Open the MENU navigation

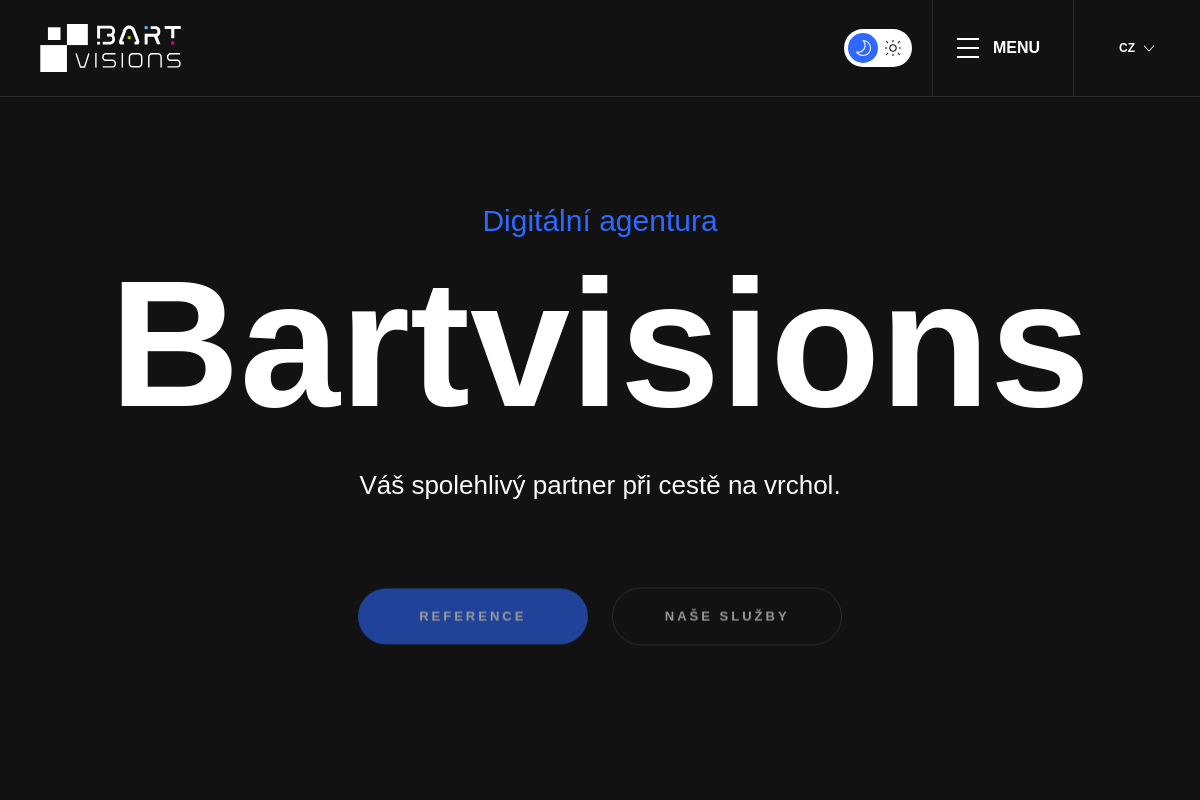coord(1015,47)
